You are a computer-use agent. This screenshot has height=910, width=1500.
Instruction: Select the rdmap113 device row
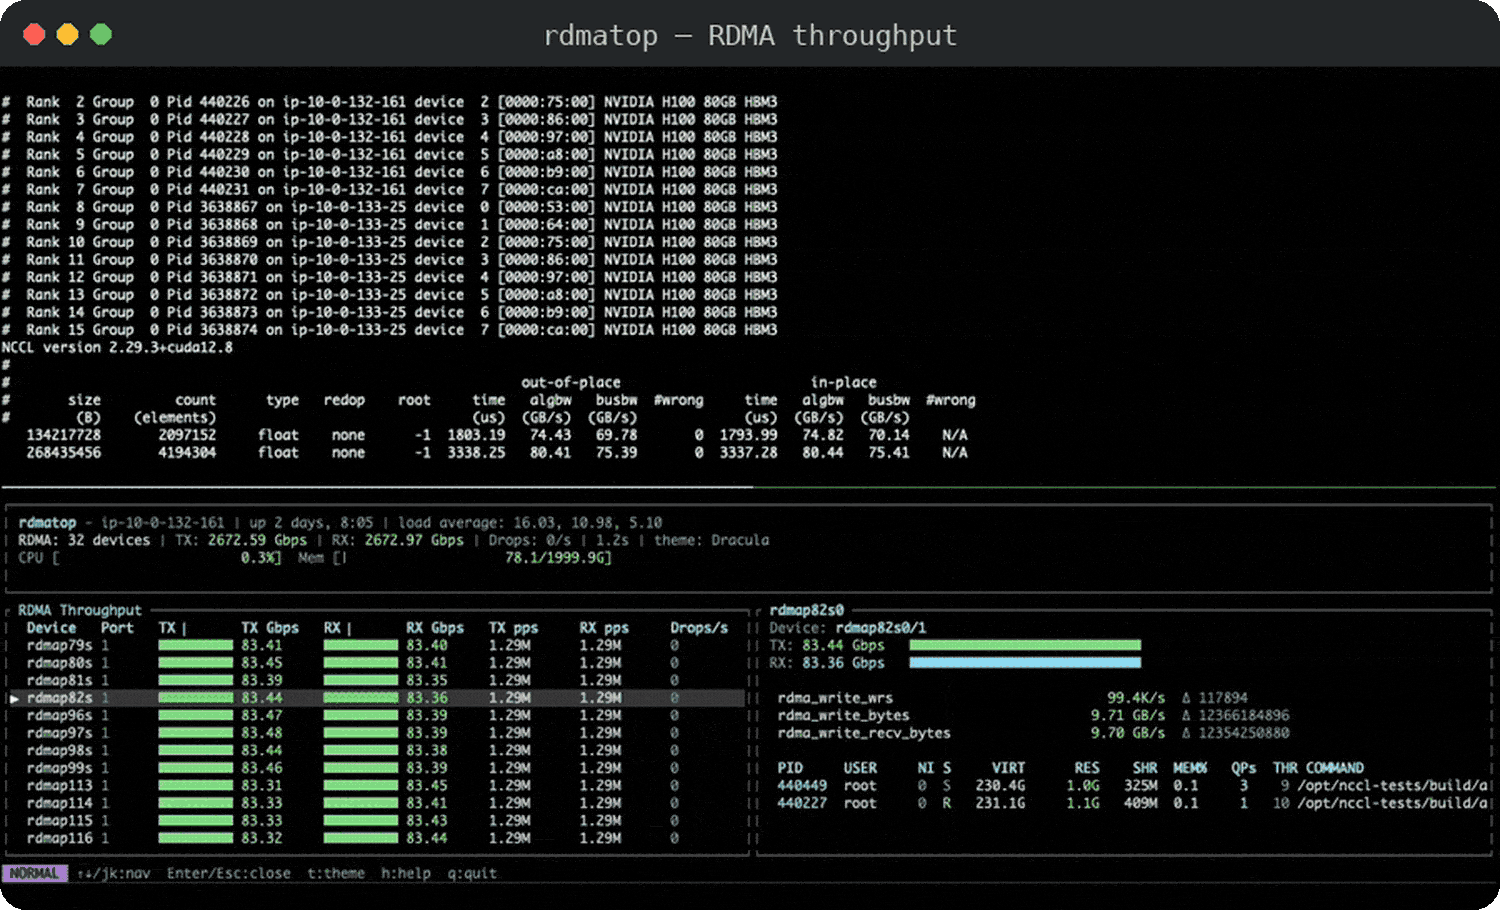(377, 785)
